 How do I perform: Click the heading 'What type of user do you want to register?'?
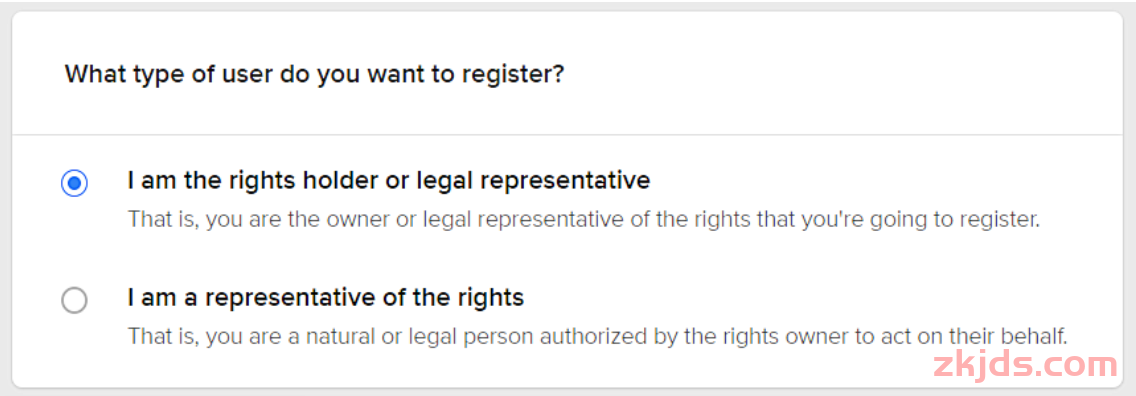point(314,75)
